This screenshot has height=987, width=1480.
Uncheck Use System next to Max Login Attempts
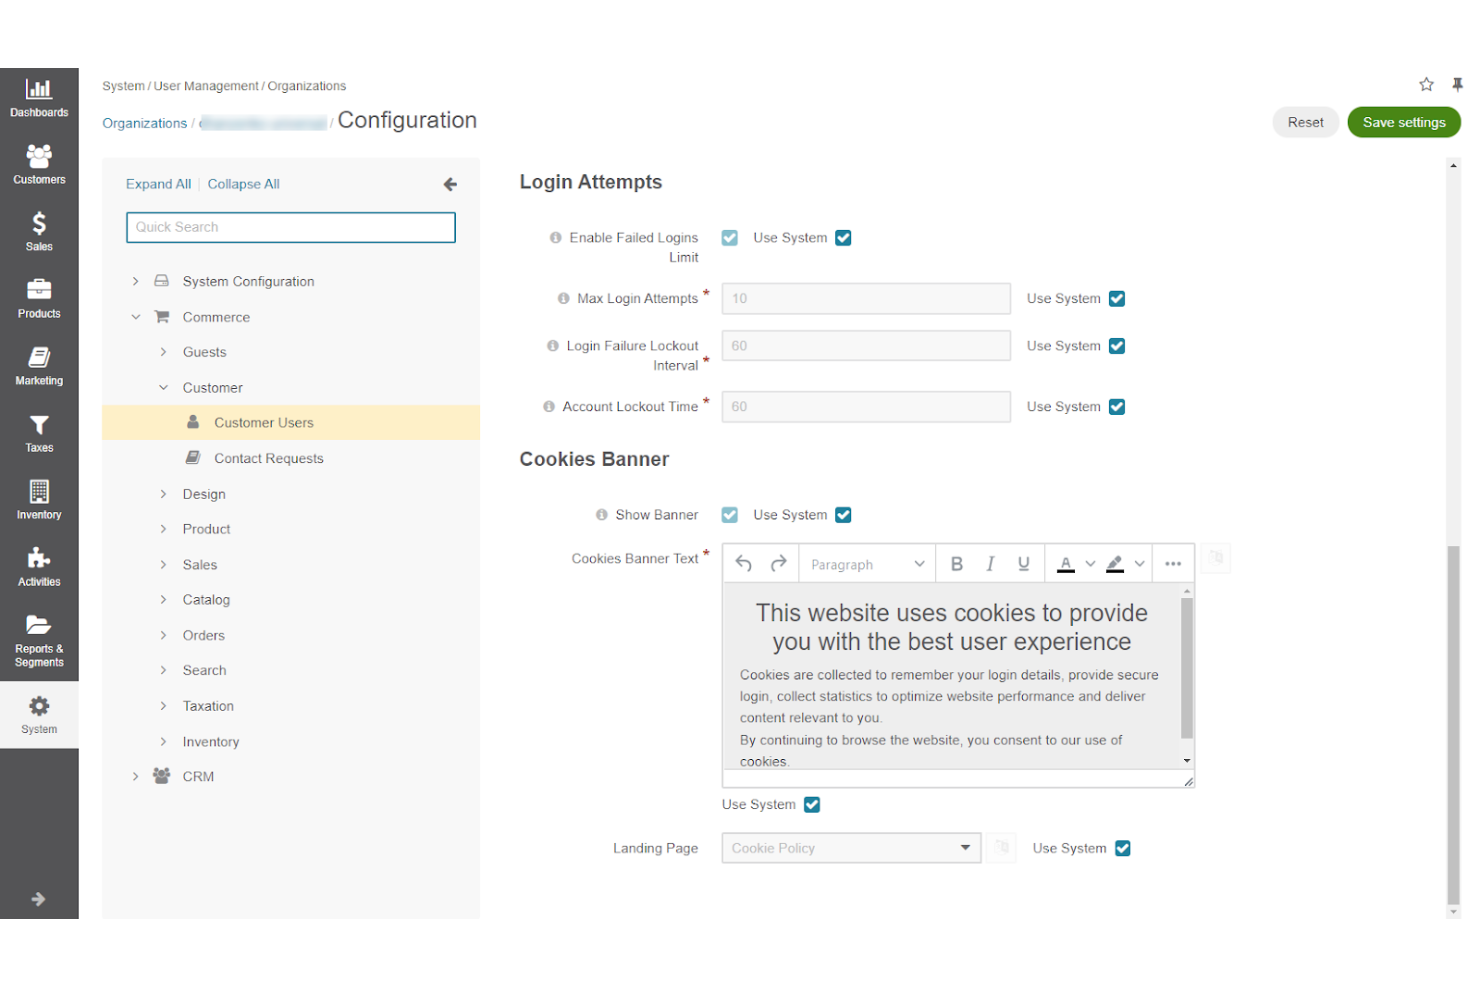(1117, 298)
